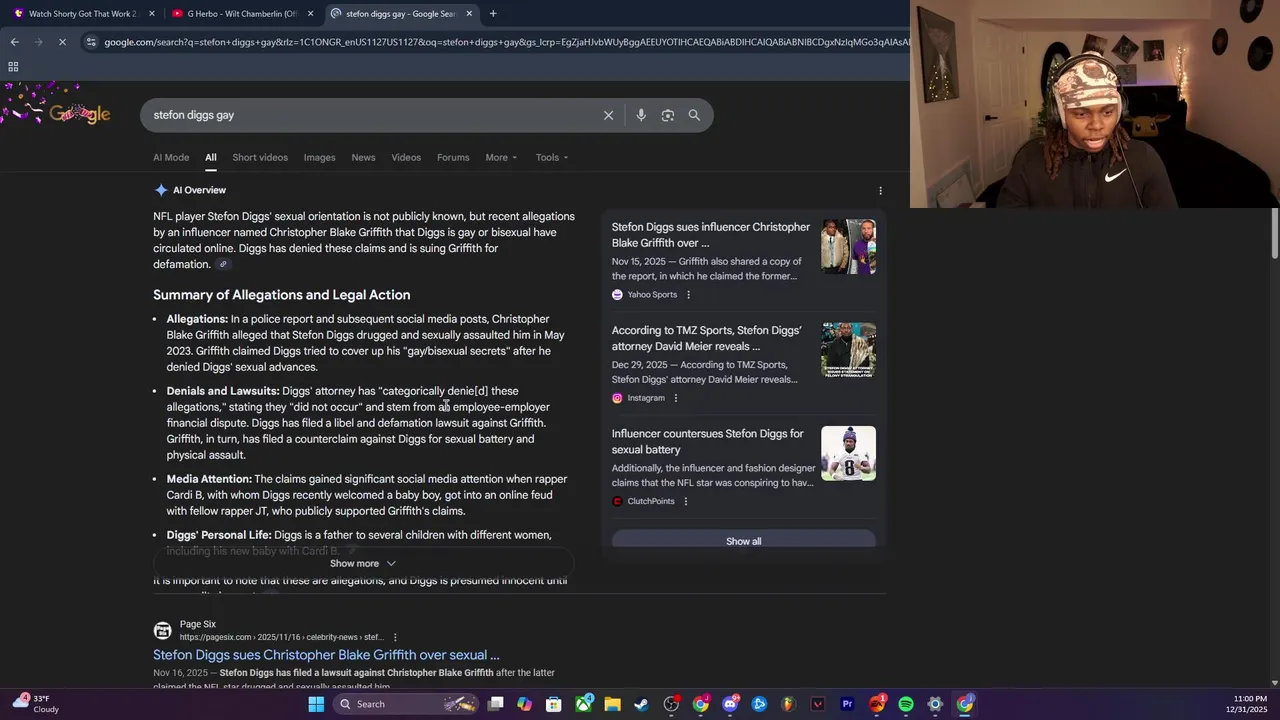Click the browser address bar URL
The image size is (1280, 720).
pos(505,42)
